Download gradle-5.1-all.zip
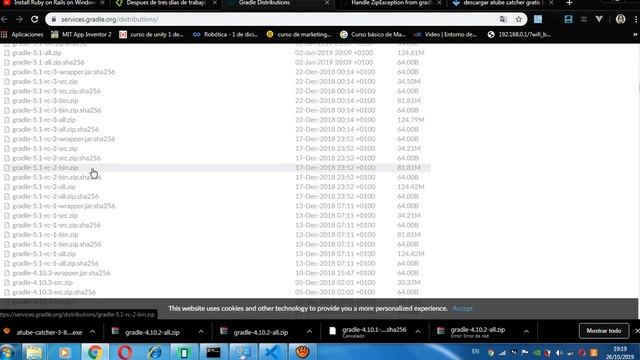Screen dimensions: 640x360 [x=37, y=53]
